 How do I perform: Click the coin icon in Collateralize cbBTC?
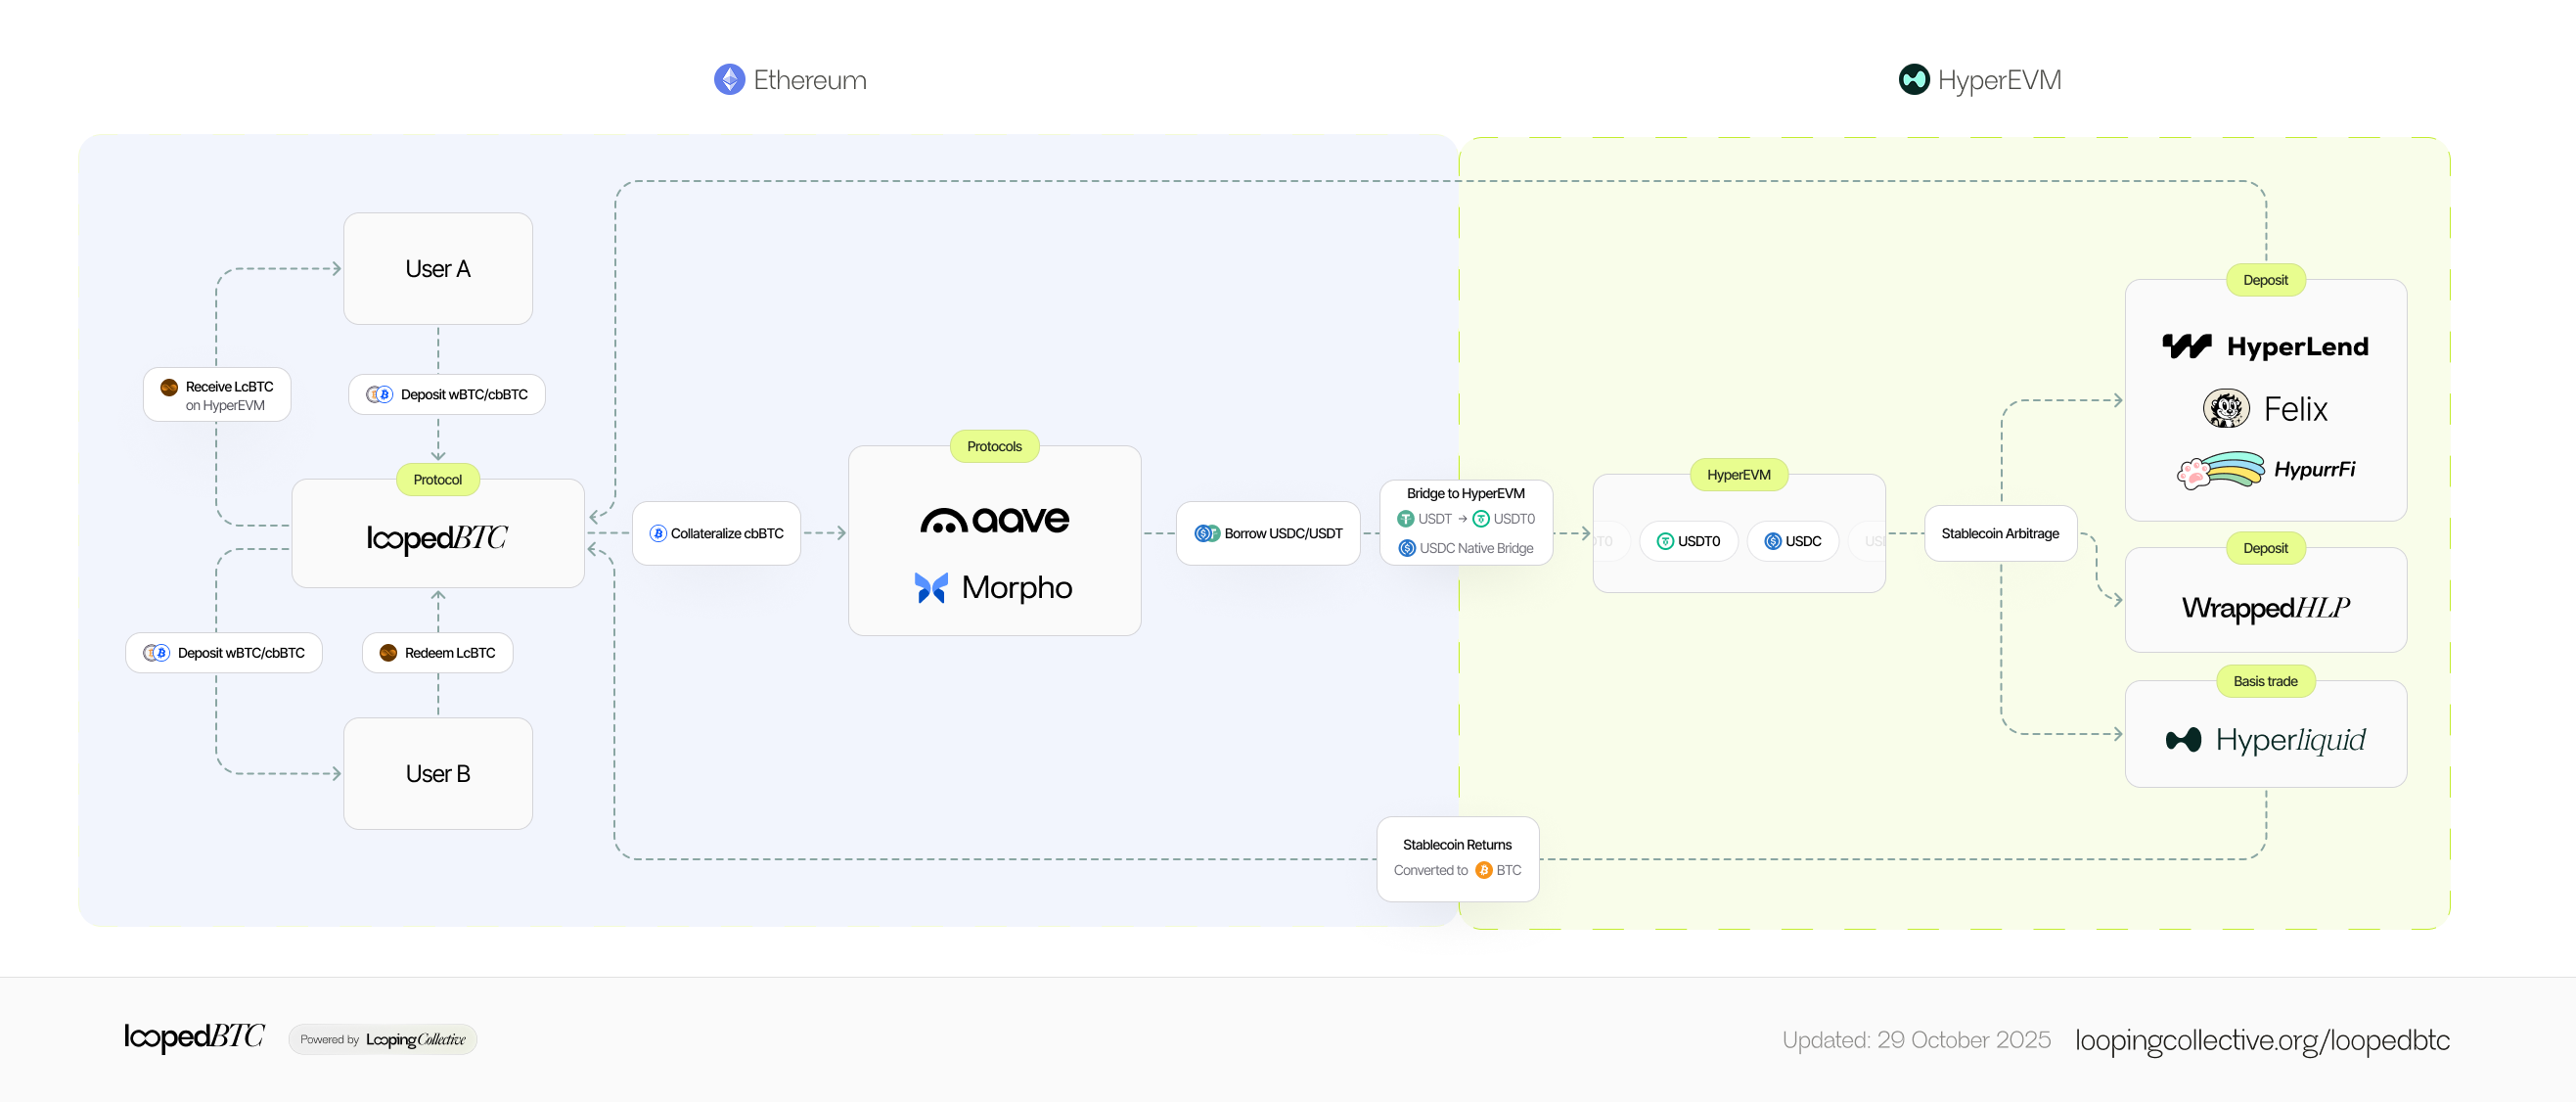click(x=658, y=534)
